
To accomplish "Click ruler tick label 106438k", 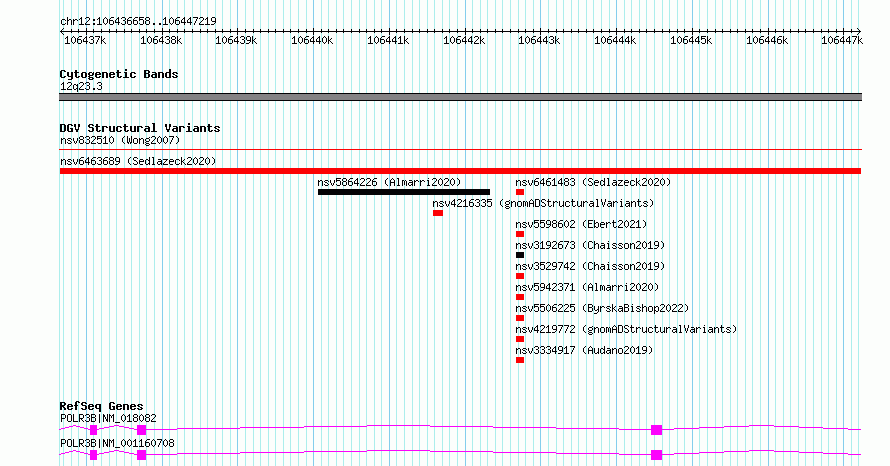I will coord(161,40).
